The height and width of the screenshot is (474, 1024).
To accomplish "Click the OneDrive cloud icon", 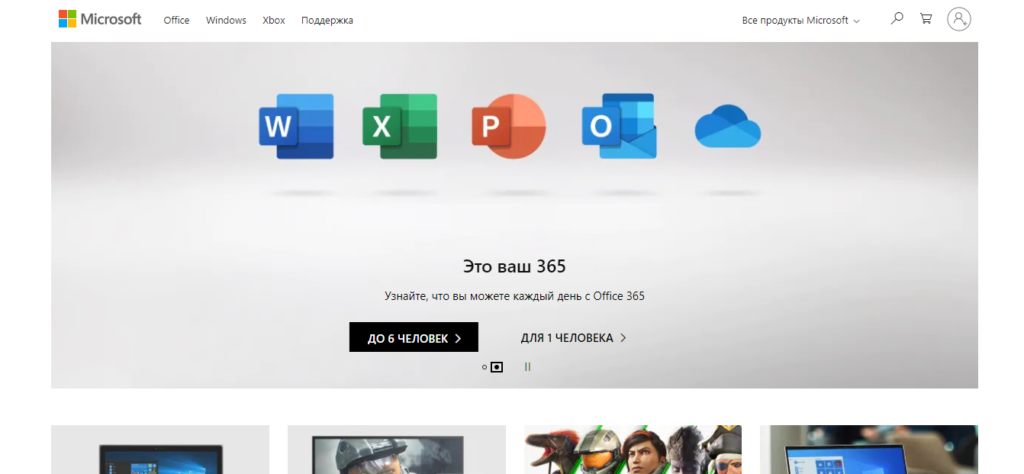I will click(x=728, y=126).
